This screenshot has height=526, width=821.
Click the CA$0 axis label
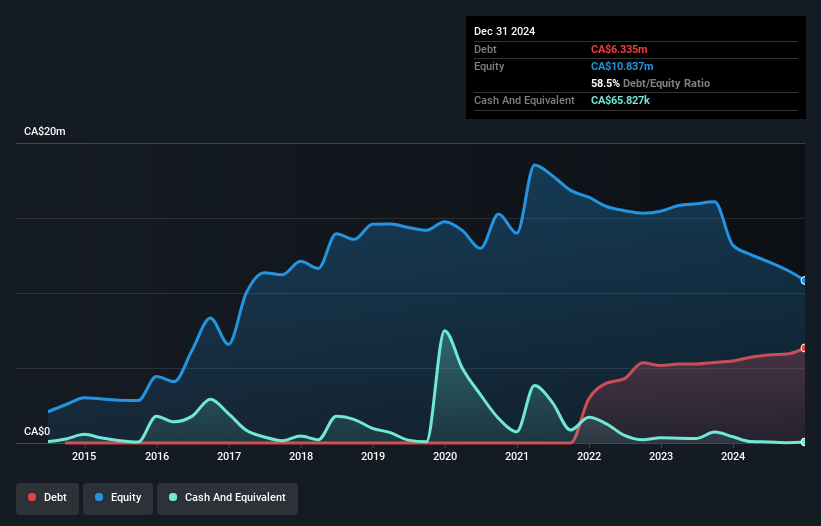tap(37, 431)
